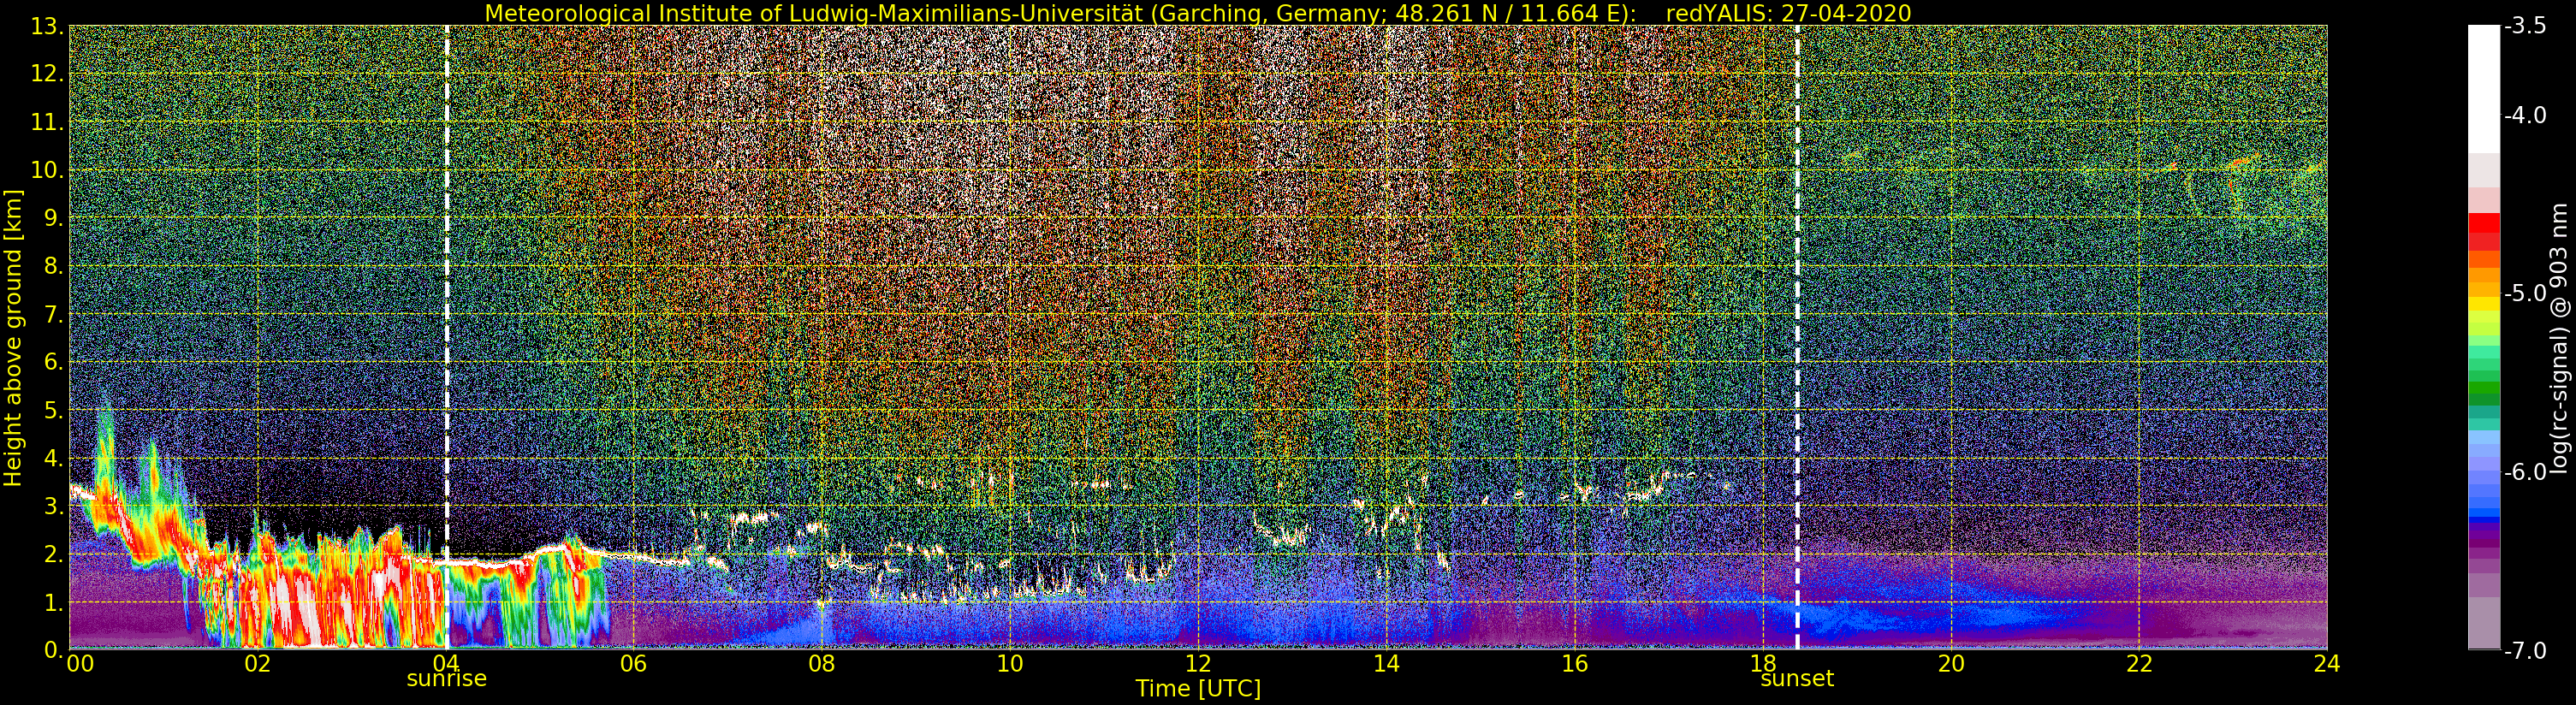Click the 02 tick on the time axis
Viewport: 2576px width, 705px height.
click(258, 663)
